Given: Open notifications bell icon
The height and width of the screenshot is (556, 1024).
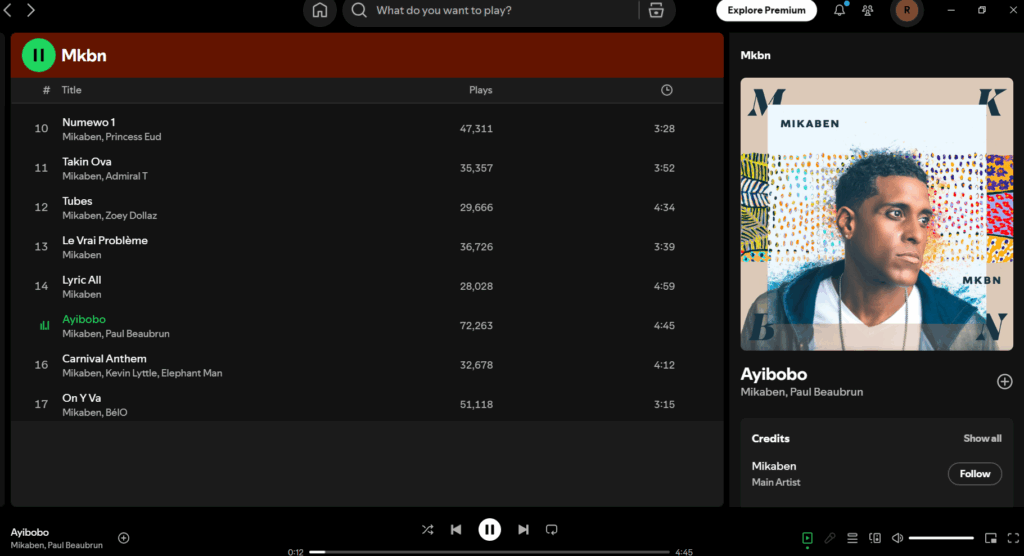Looking at the screenshot, I should (x=839, y=10).
